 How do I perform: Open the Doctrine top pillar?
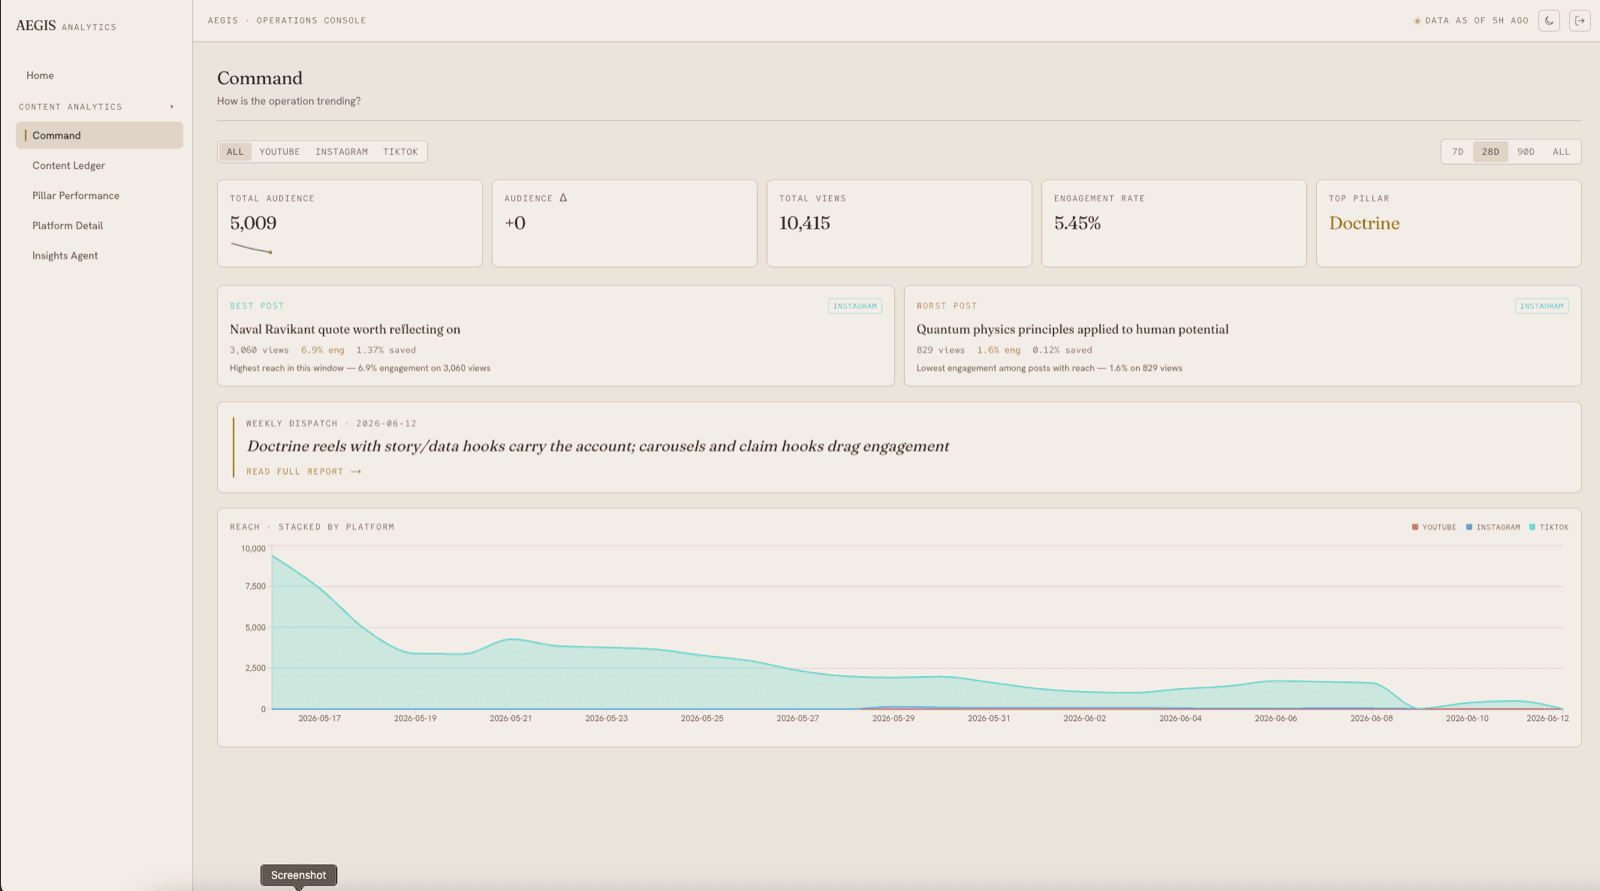tap(1364, 223)
